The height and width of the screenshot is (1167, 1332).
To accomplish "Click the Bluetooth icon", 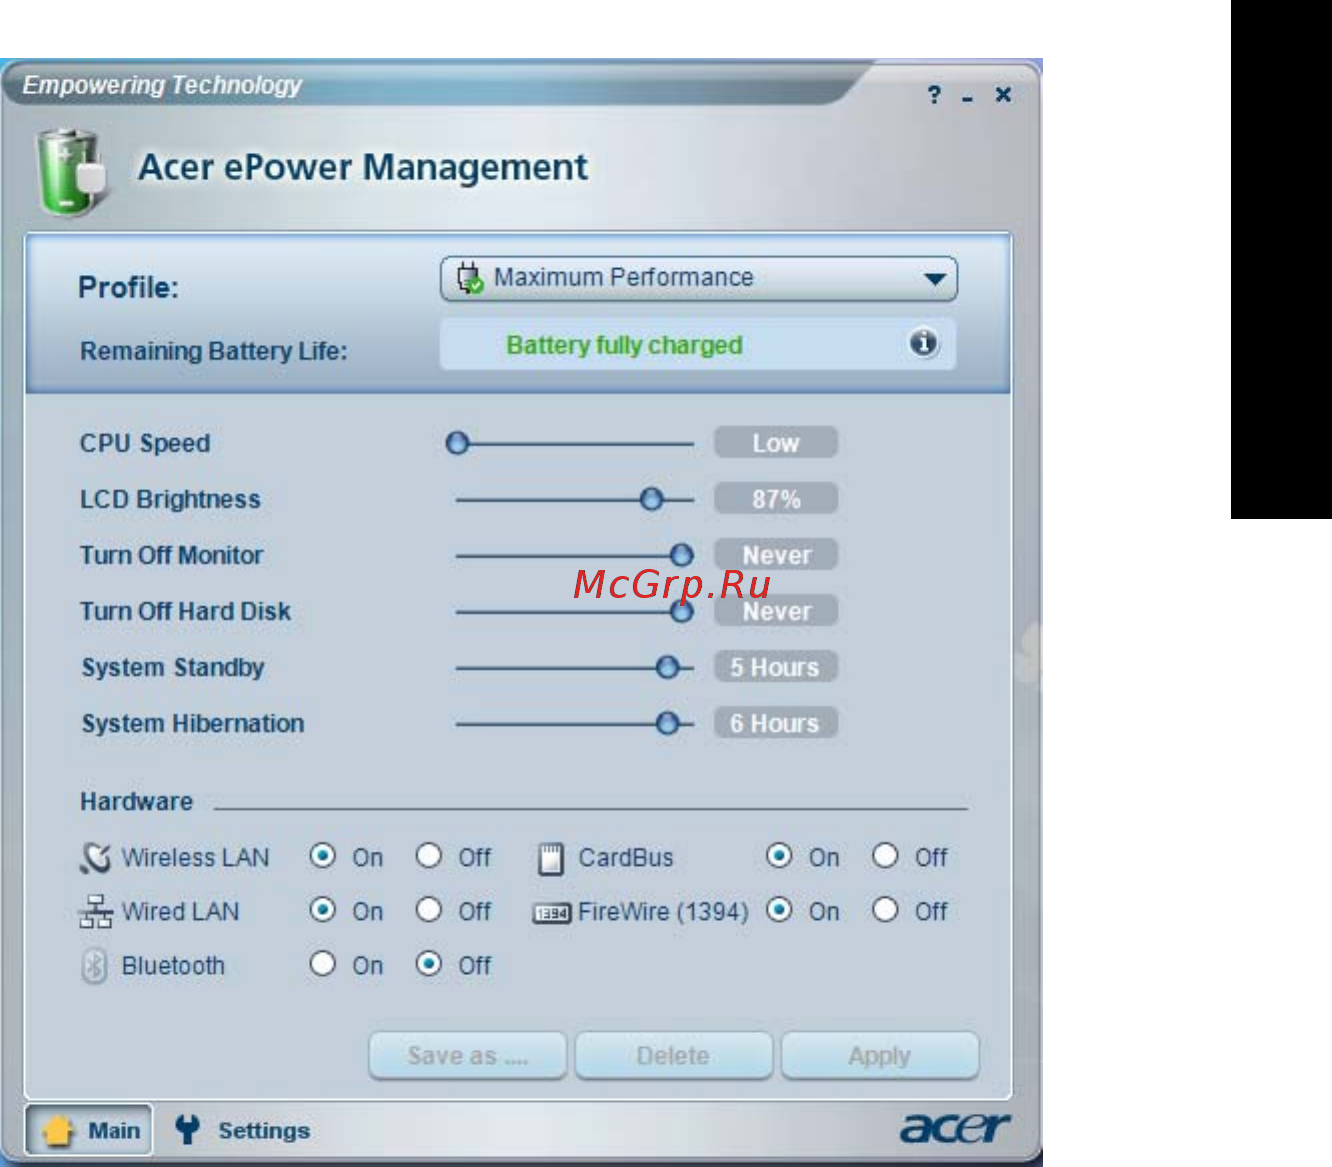I will [x=94, y=966].
